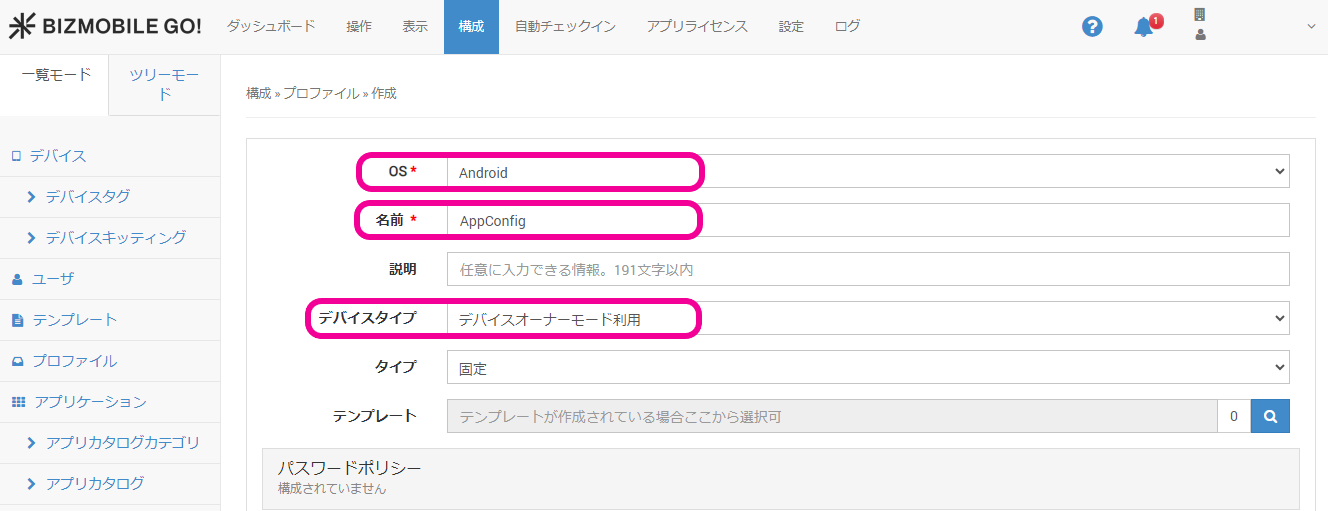This screenshot has width=1328, height=511.
Task: Expand the account menu chevron
Action: pyautogui.click(x=1311, y=27)
